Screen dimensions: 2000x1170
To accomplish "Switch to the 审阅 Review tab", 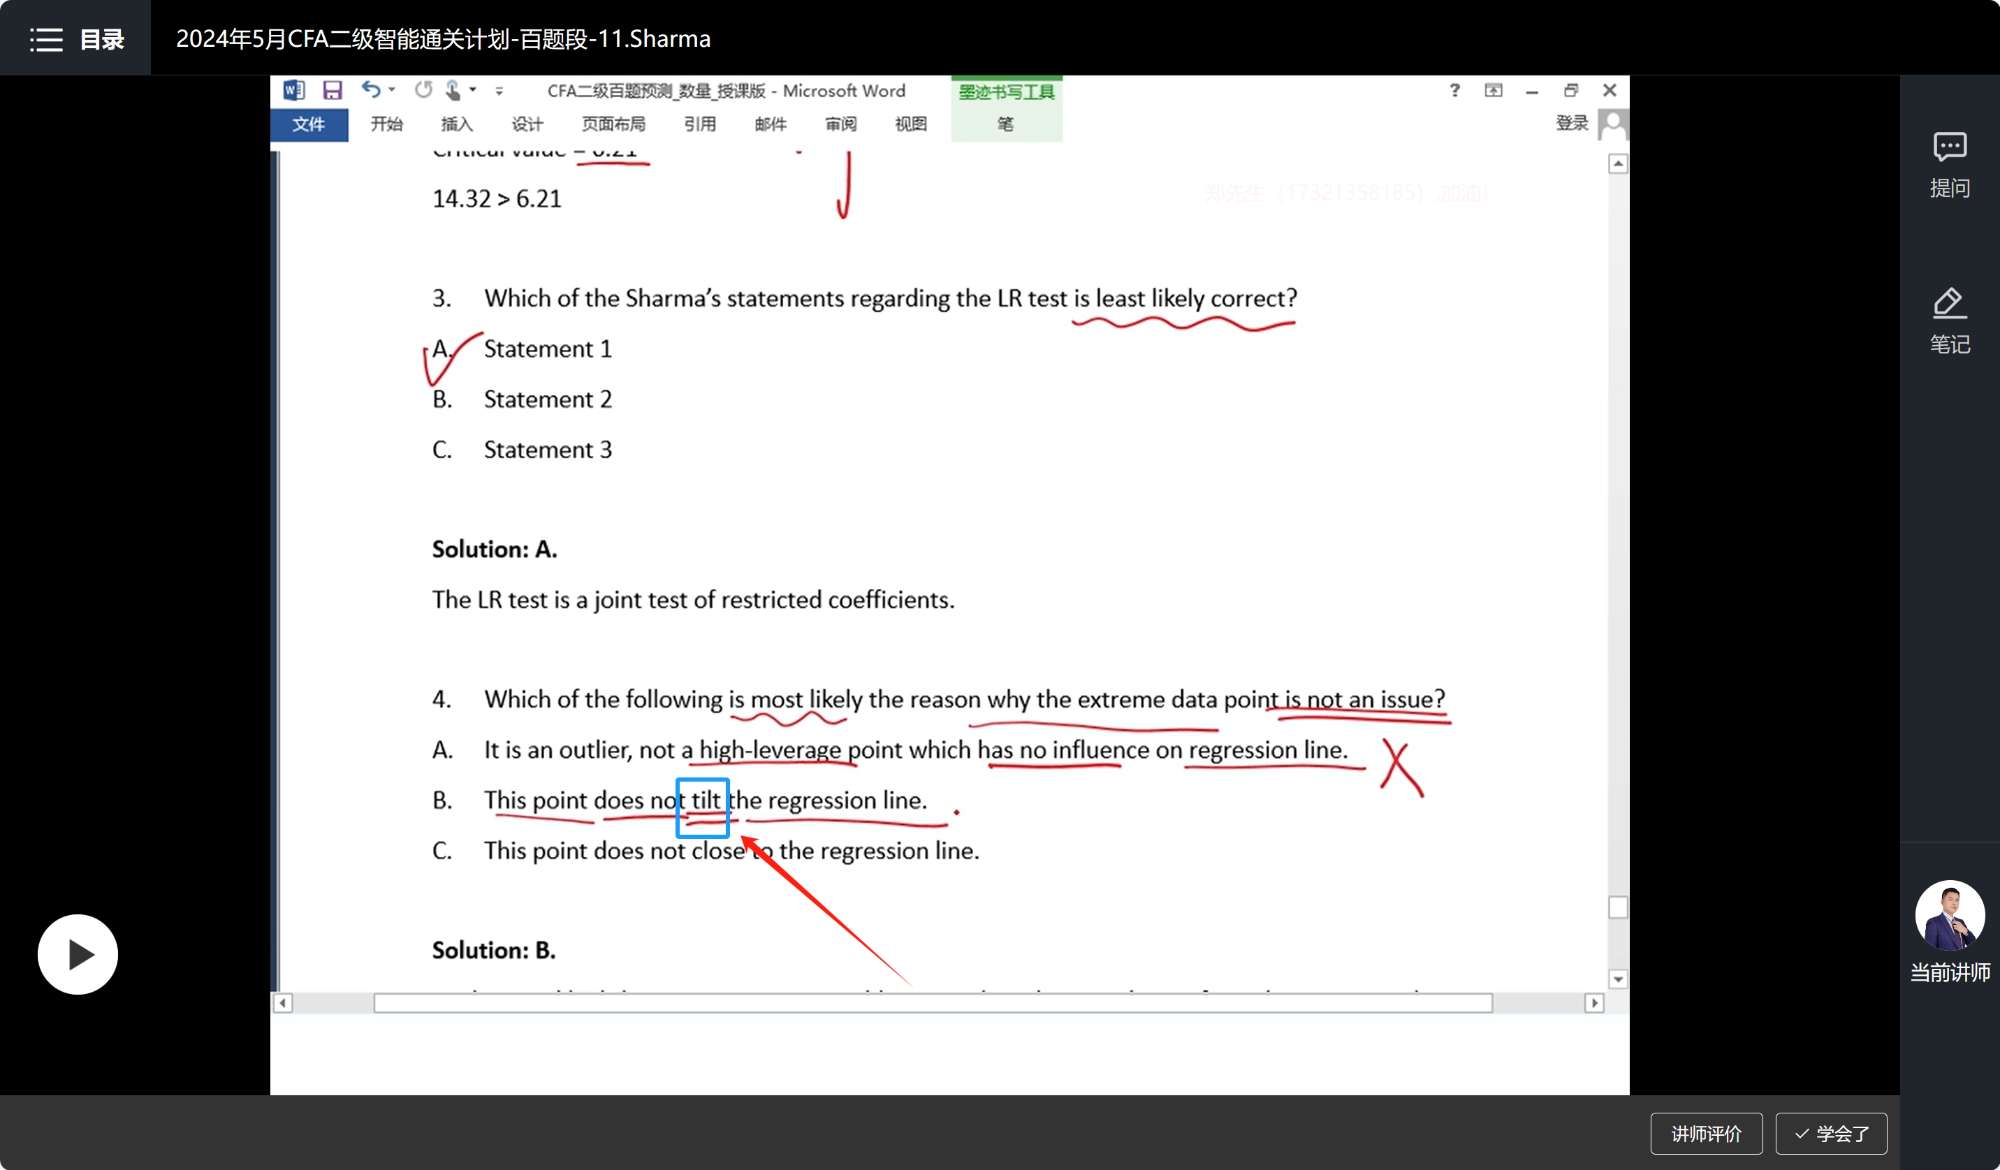I will [840, 124].
